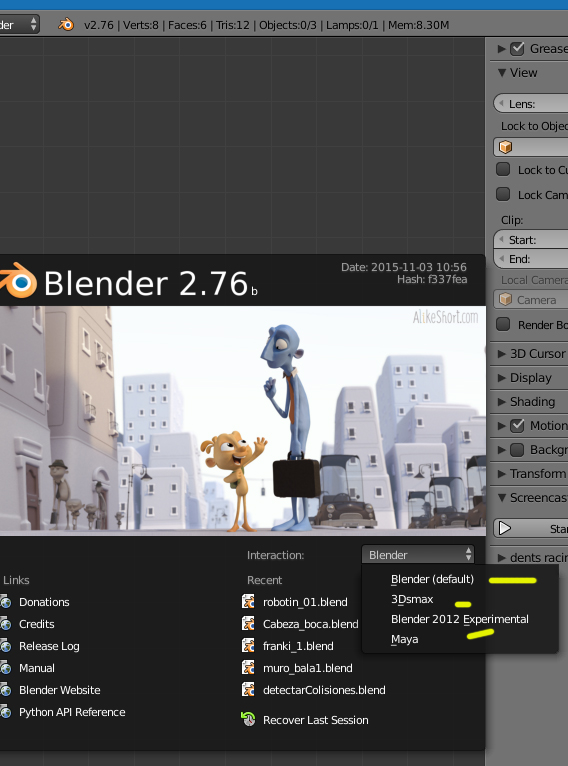This screenshot has width=568, height=766.
Task: Click the Blender logo on splash screen
Action: pyautogui.click(x=18, y=280)
